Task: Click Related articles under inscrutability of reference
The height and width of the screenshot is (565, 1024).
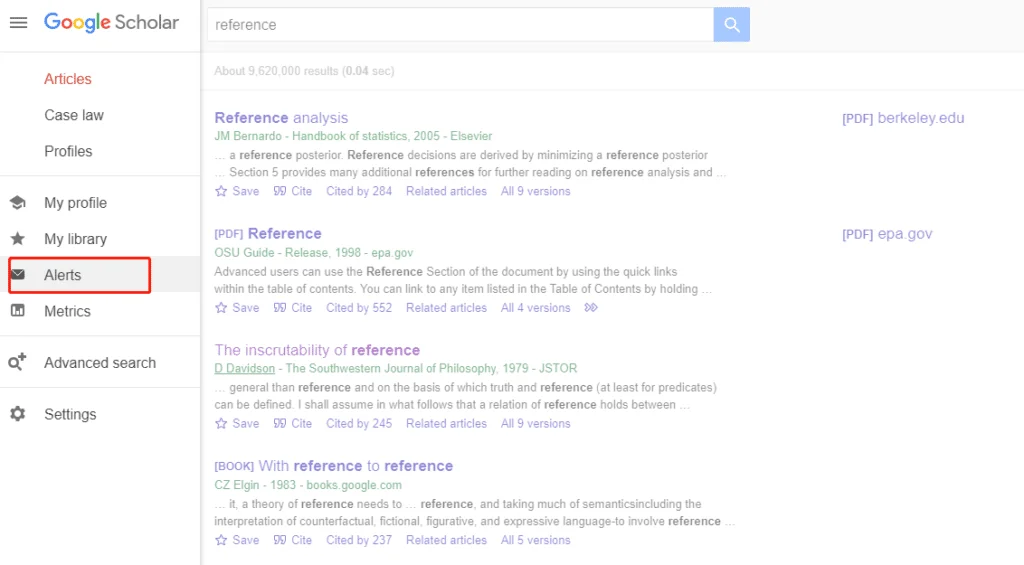Action: (x=446, y=423)
